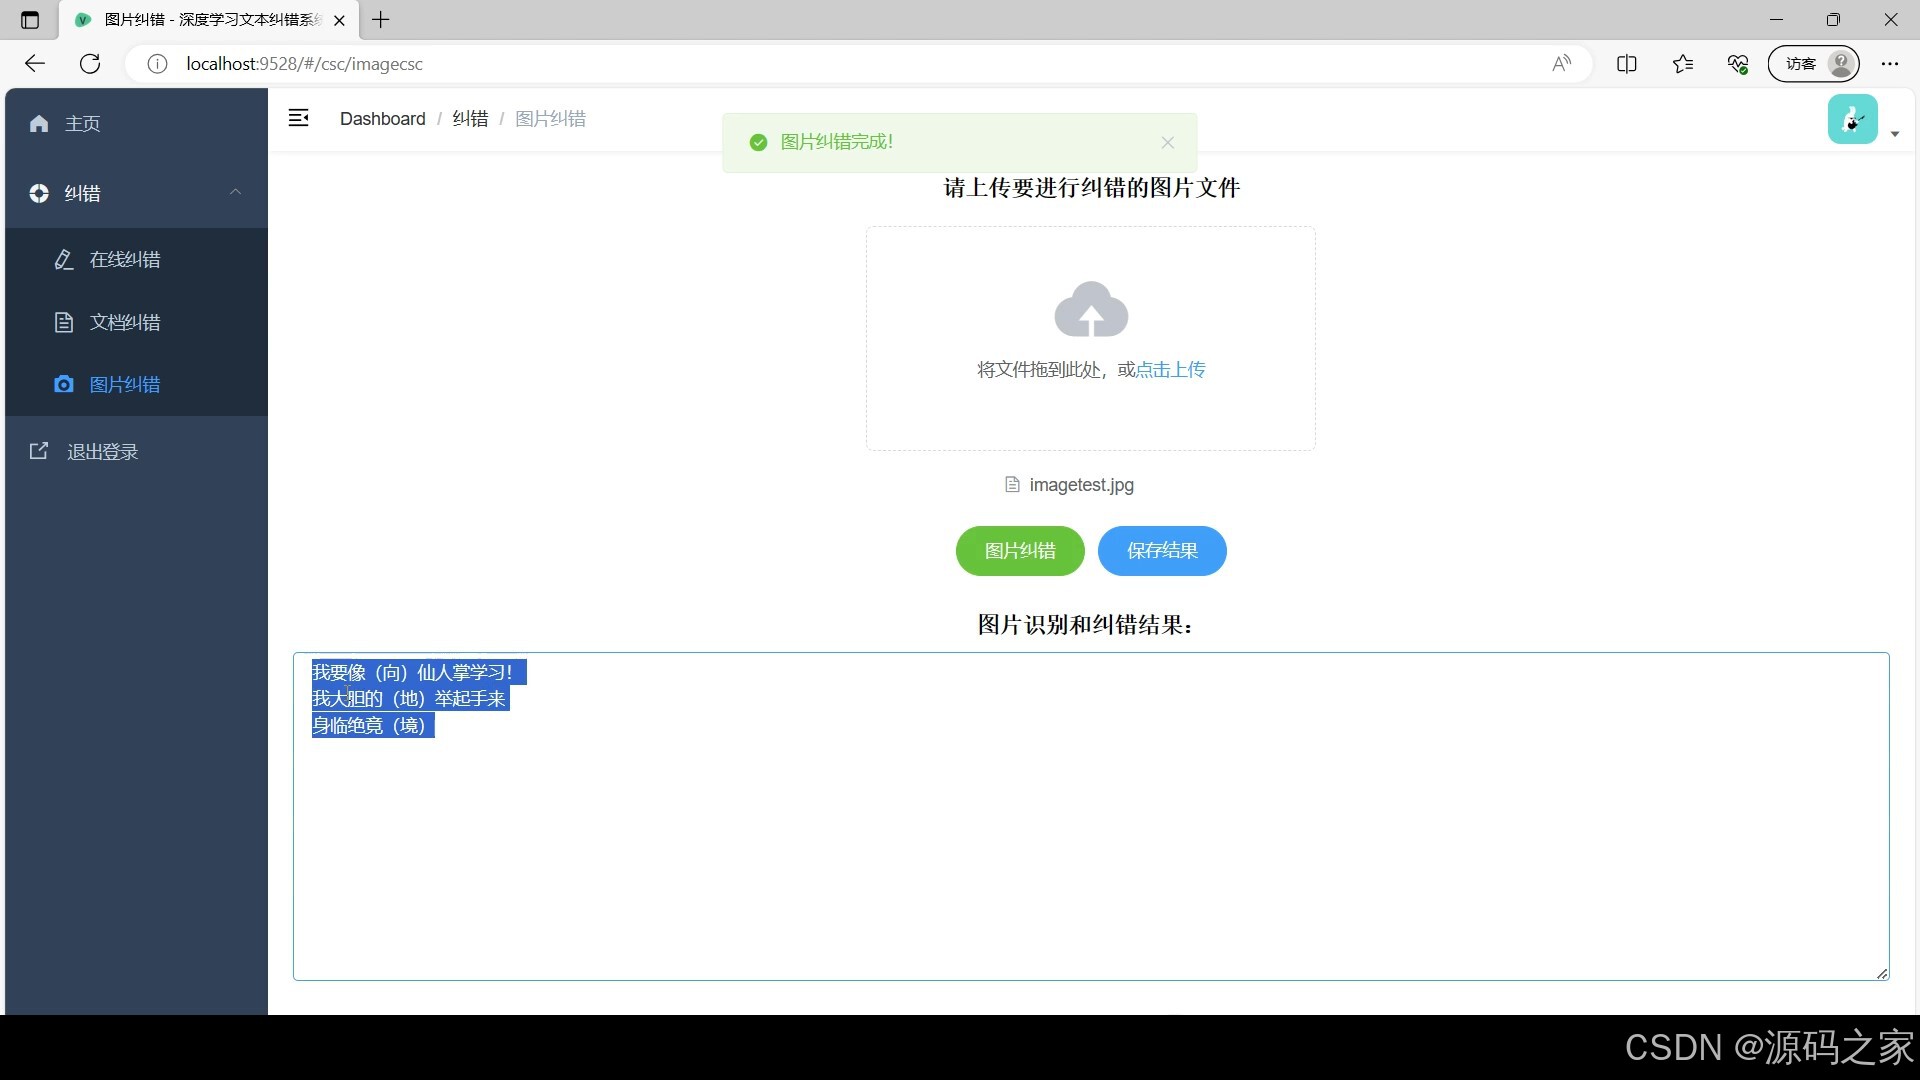
Task: Dismiss the 图片纠错完成 notification
Action: coord(1167,142)
